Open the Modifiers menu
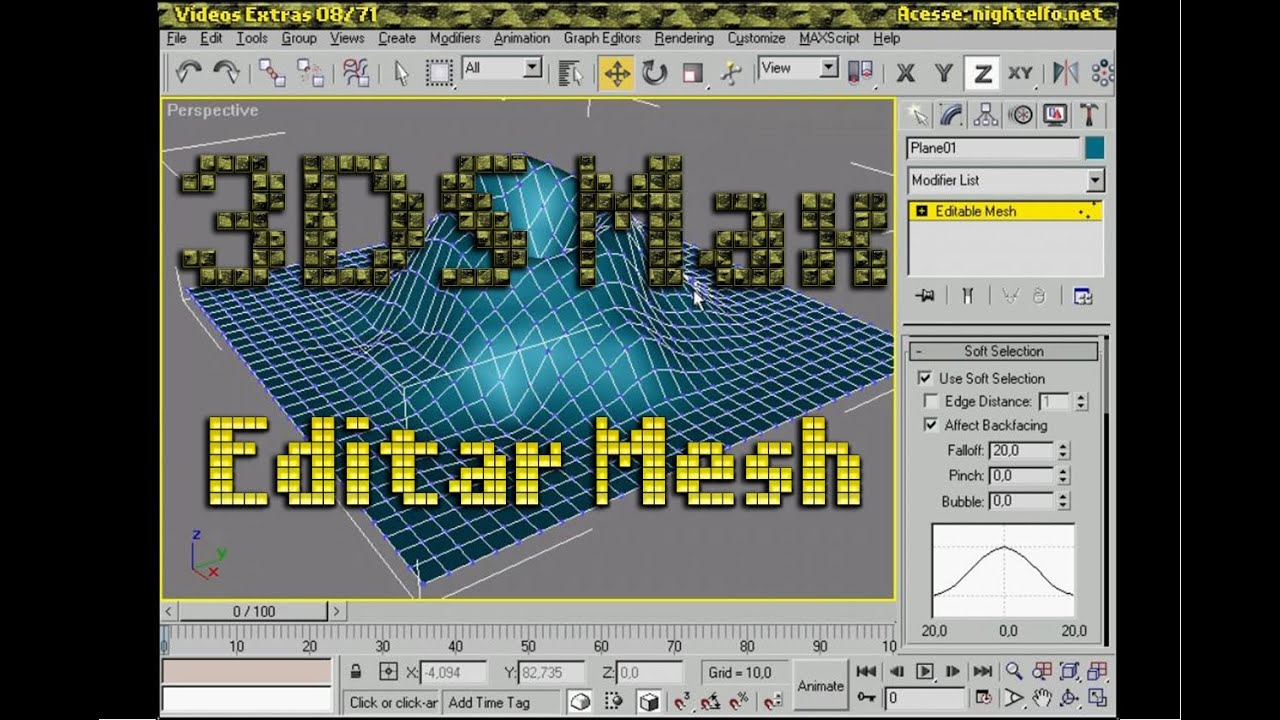This screenshot has width=1280, height=720. pos(455,38)
